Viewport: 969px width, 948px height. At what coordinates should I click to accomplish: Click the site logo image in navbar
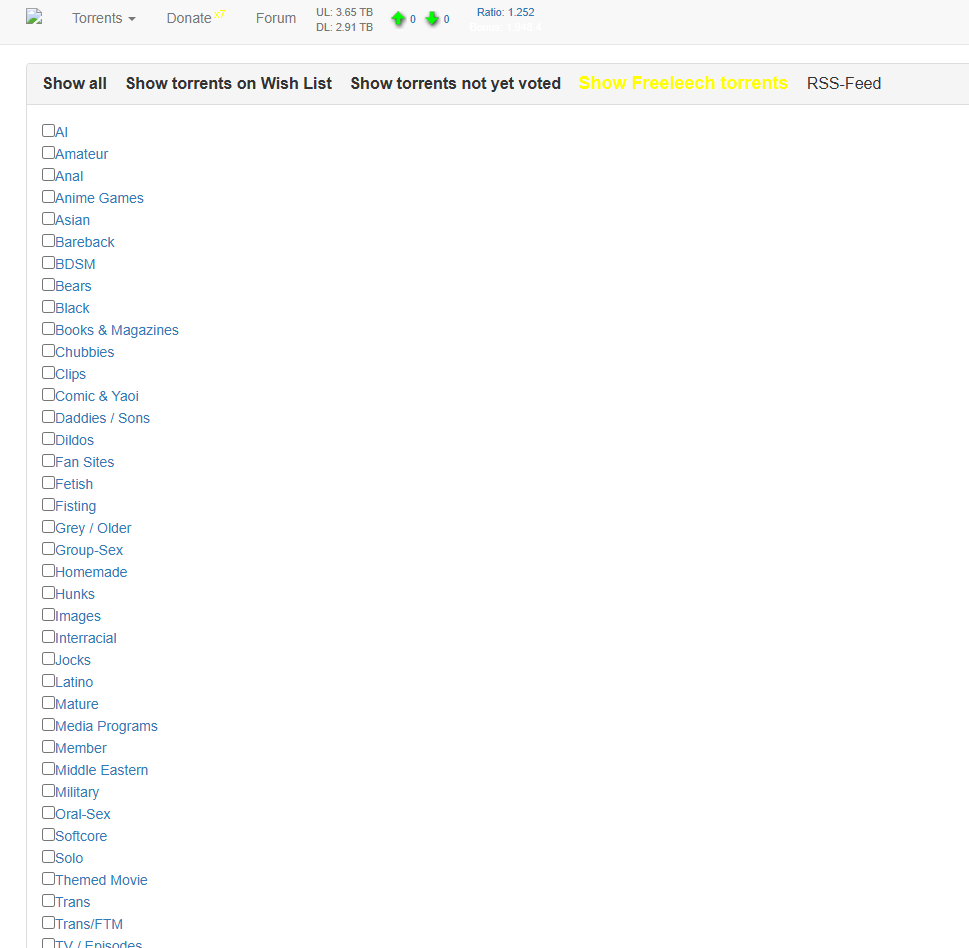34,17
